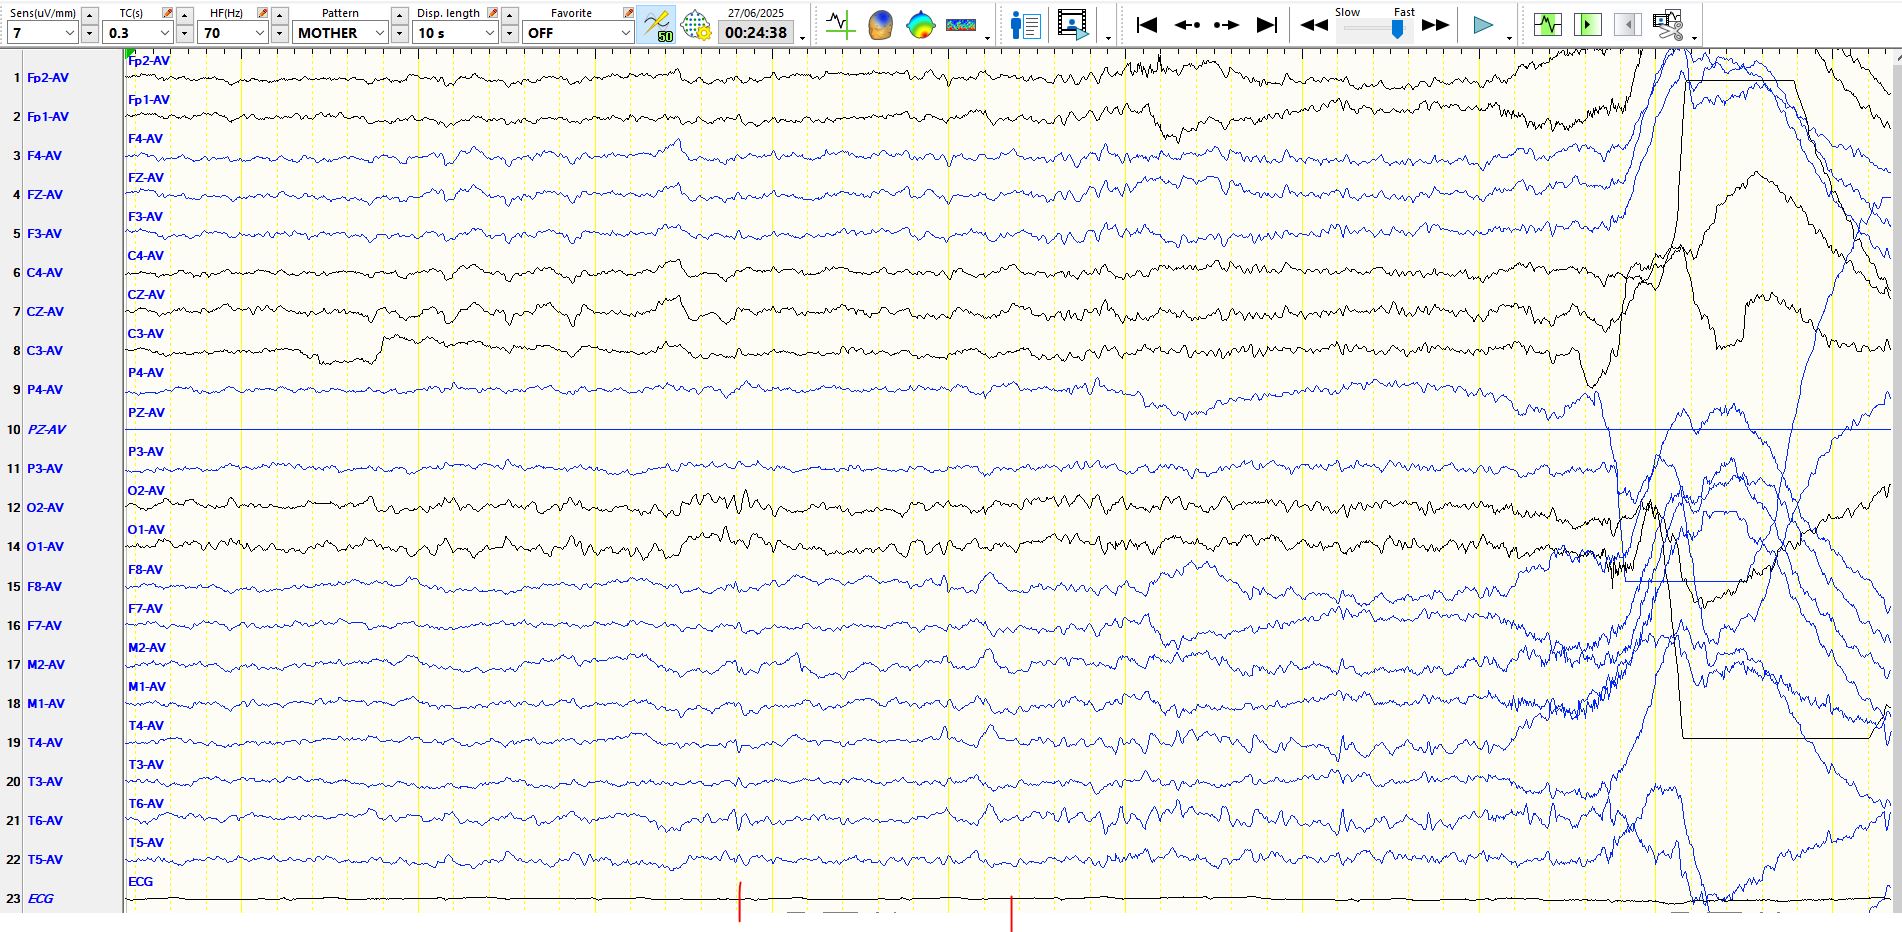Open the Sens(uV/mm) dropdown
Viewport: 1902px width, 932px height.
[x=69, y=33]
